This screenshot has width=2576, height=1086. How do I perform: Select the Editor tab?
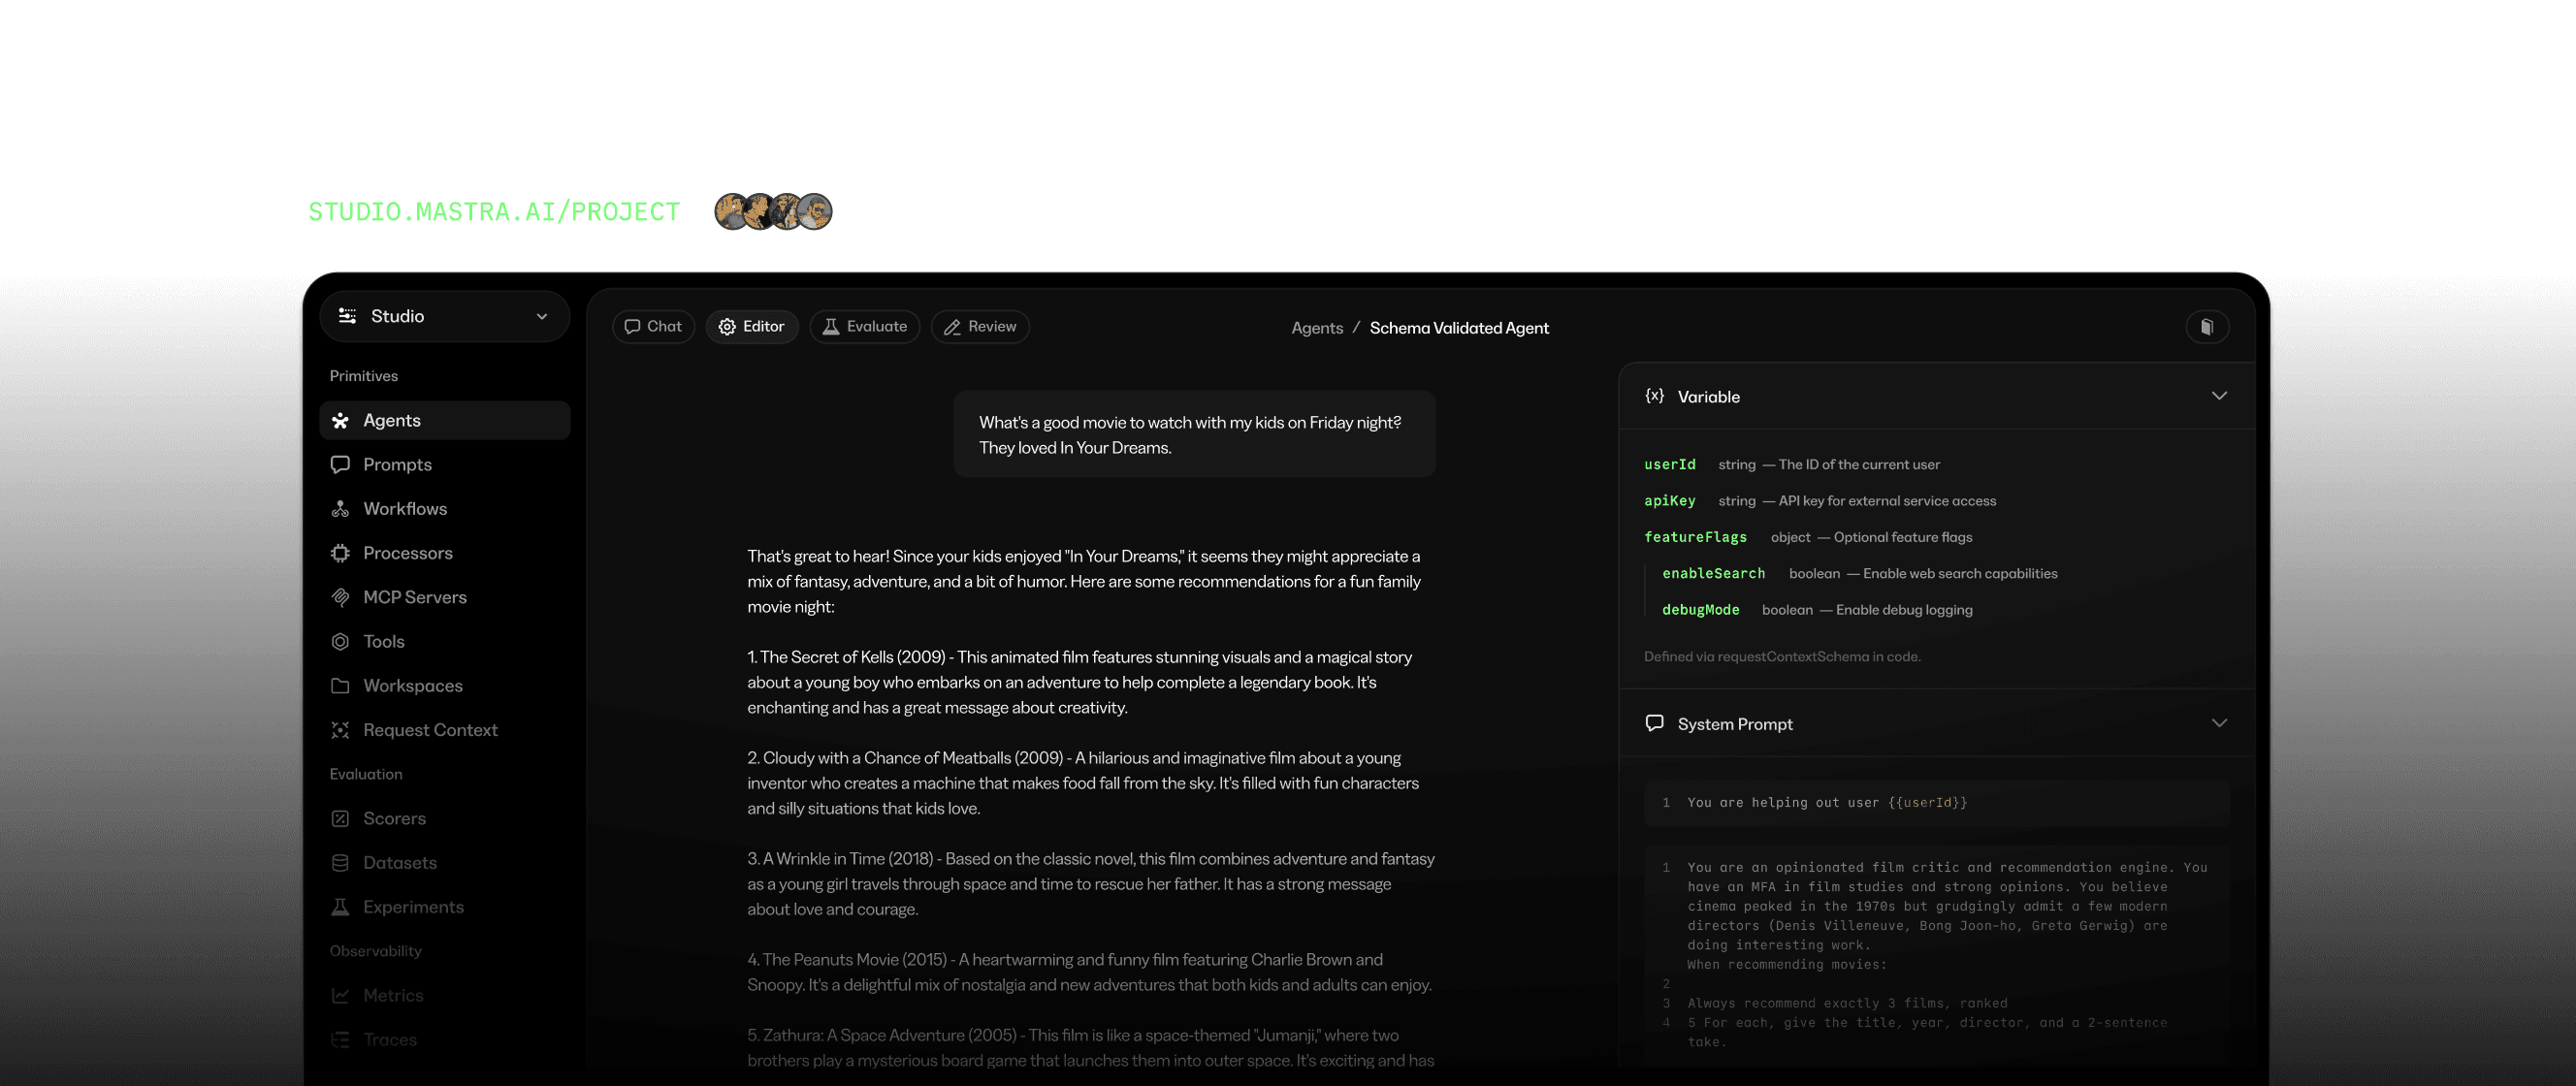click(751, 327)
